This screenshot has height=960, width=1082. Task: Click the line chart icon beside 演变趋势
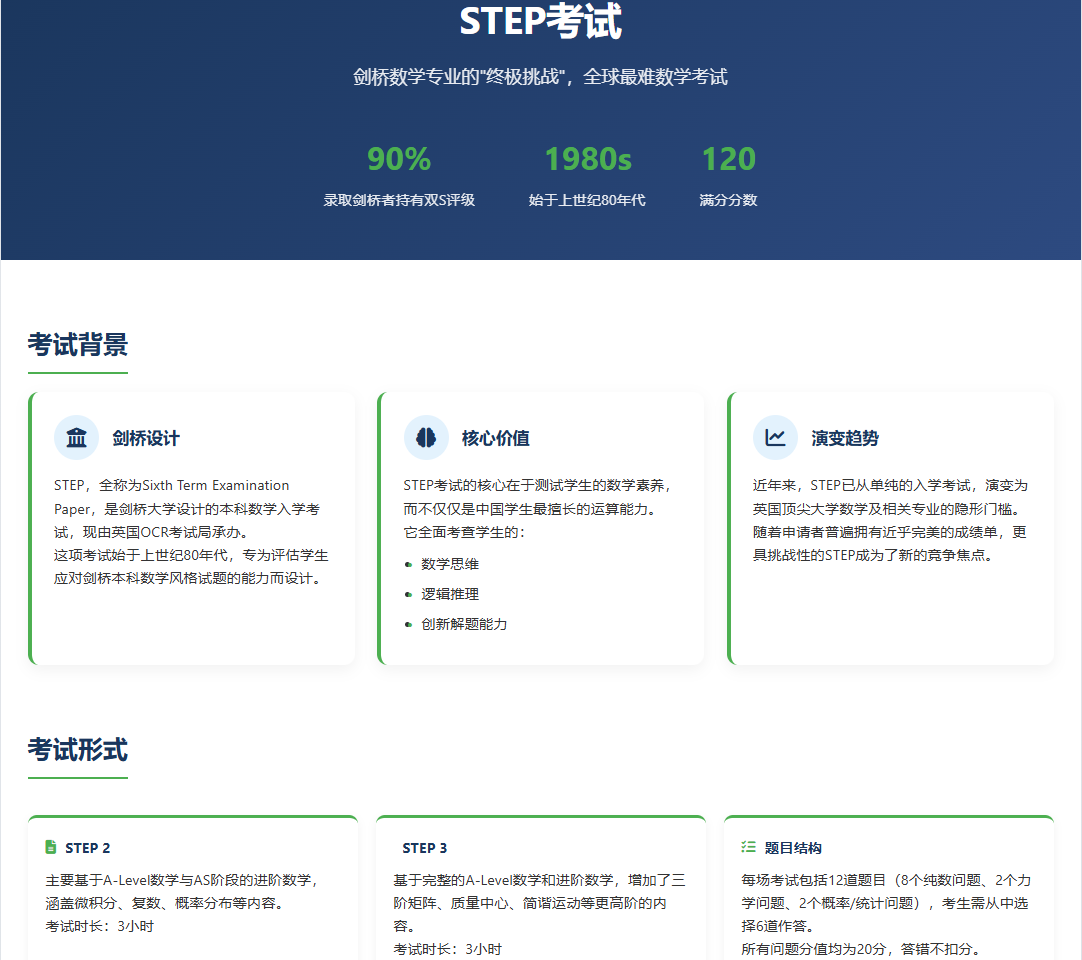click(775, 438)
